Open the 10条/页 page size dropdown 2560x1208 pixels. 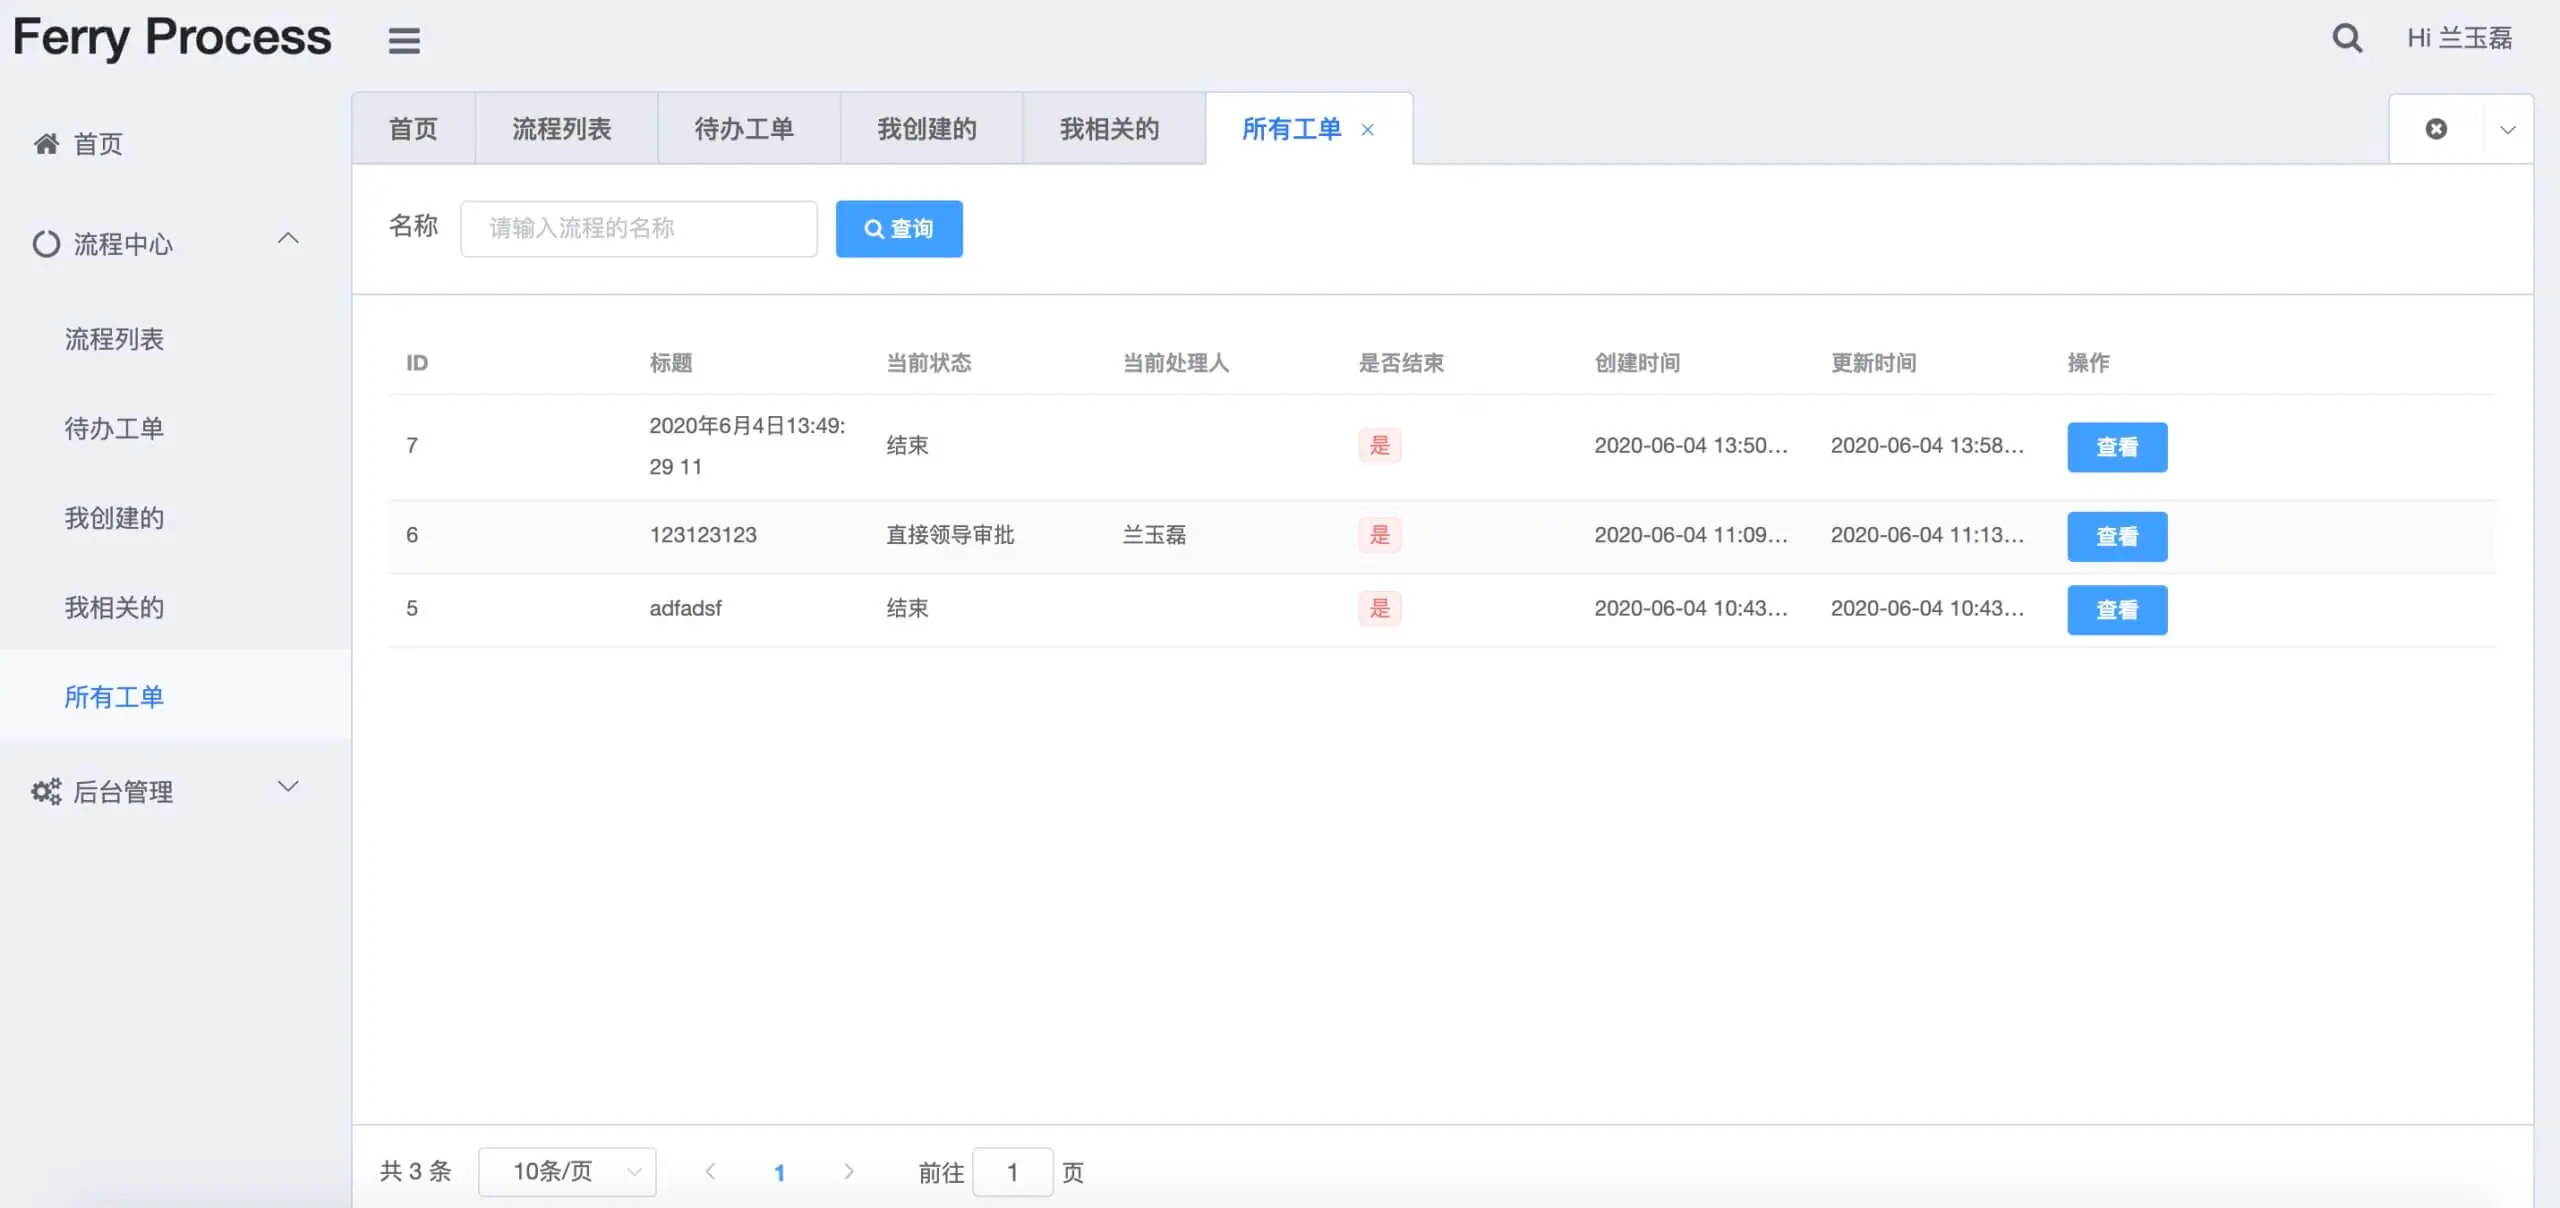[567, 1171]
